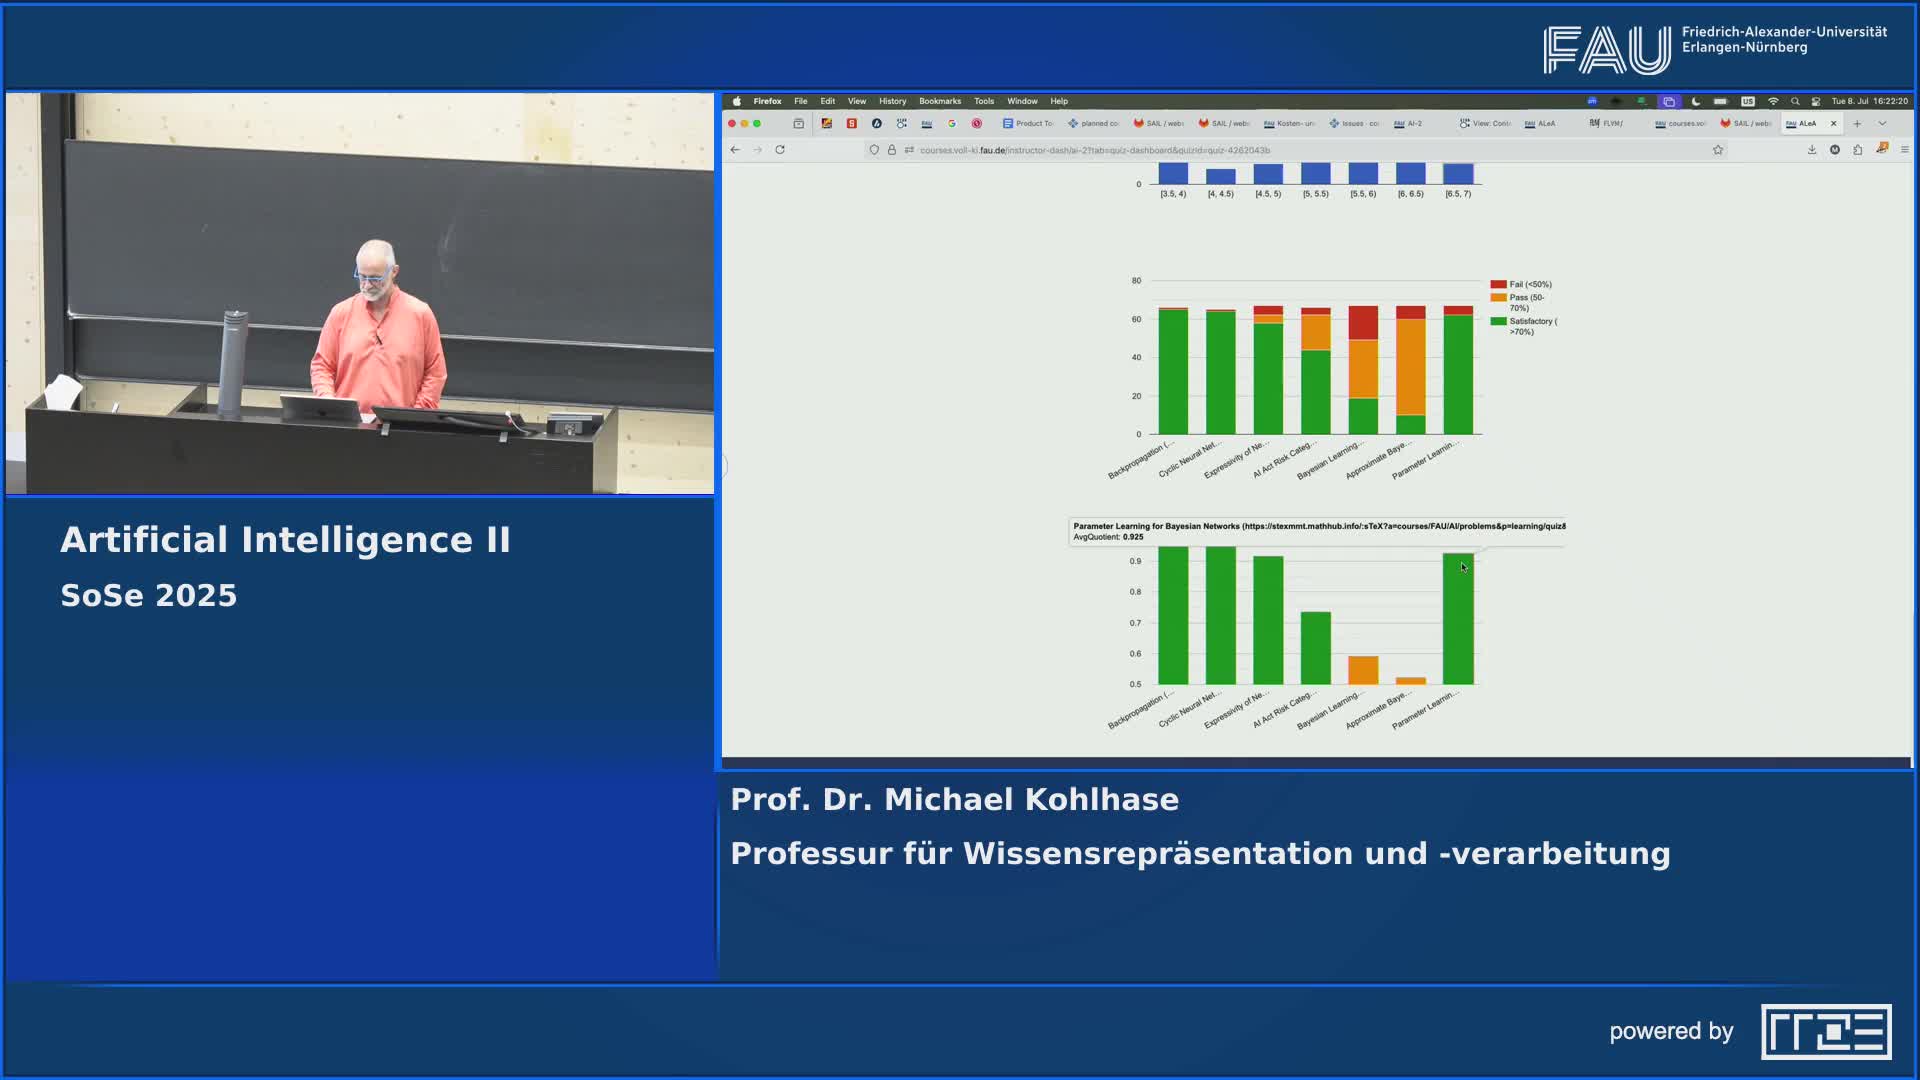Click tracking protection shield icon
Screen dimensions: 1920x1080
(874, 150)
